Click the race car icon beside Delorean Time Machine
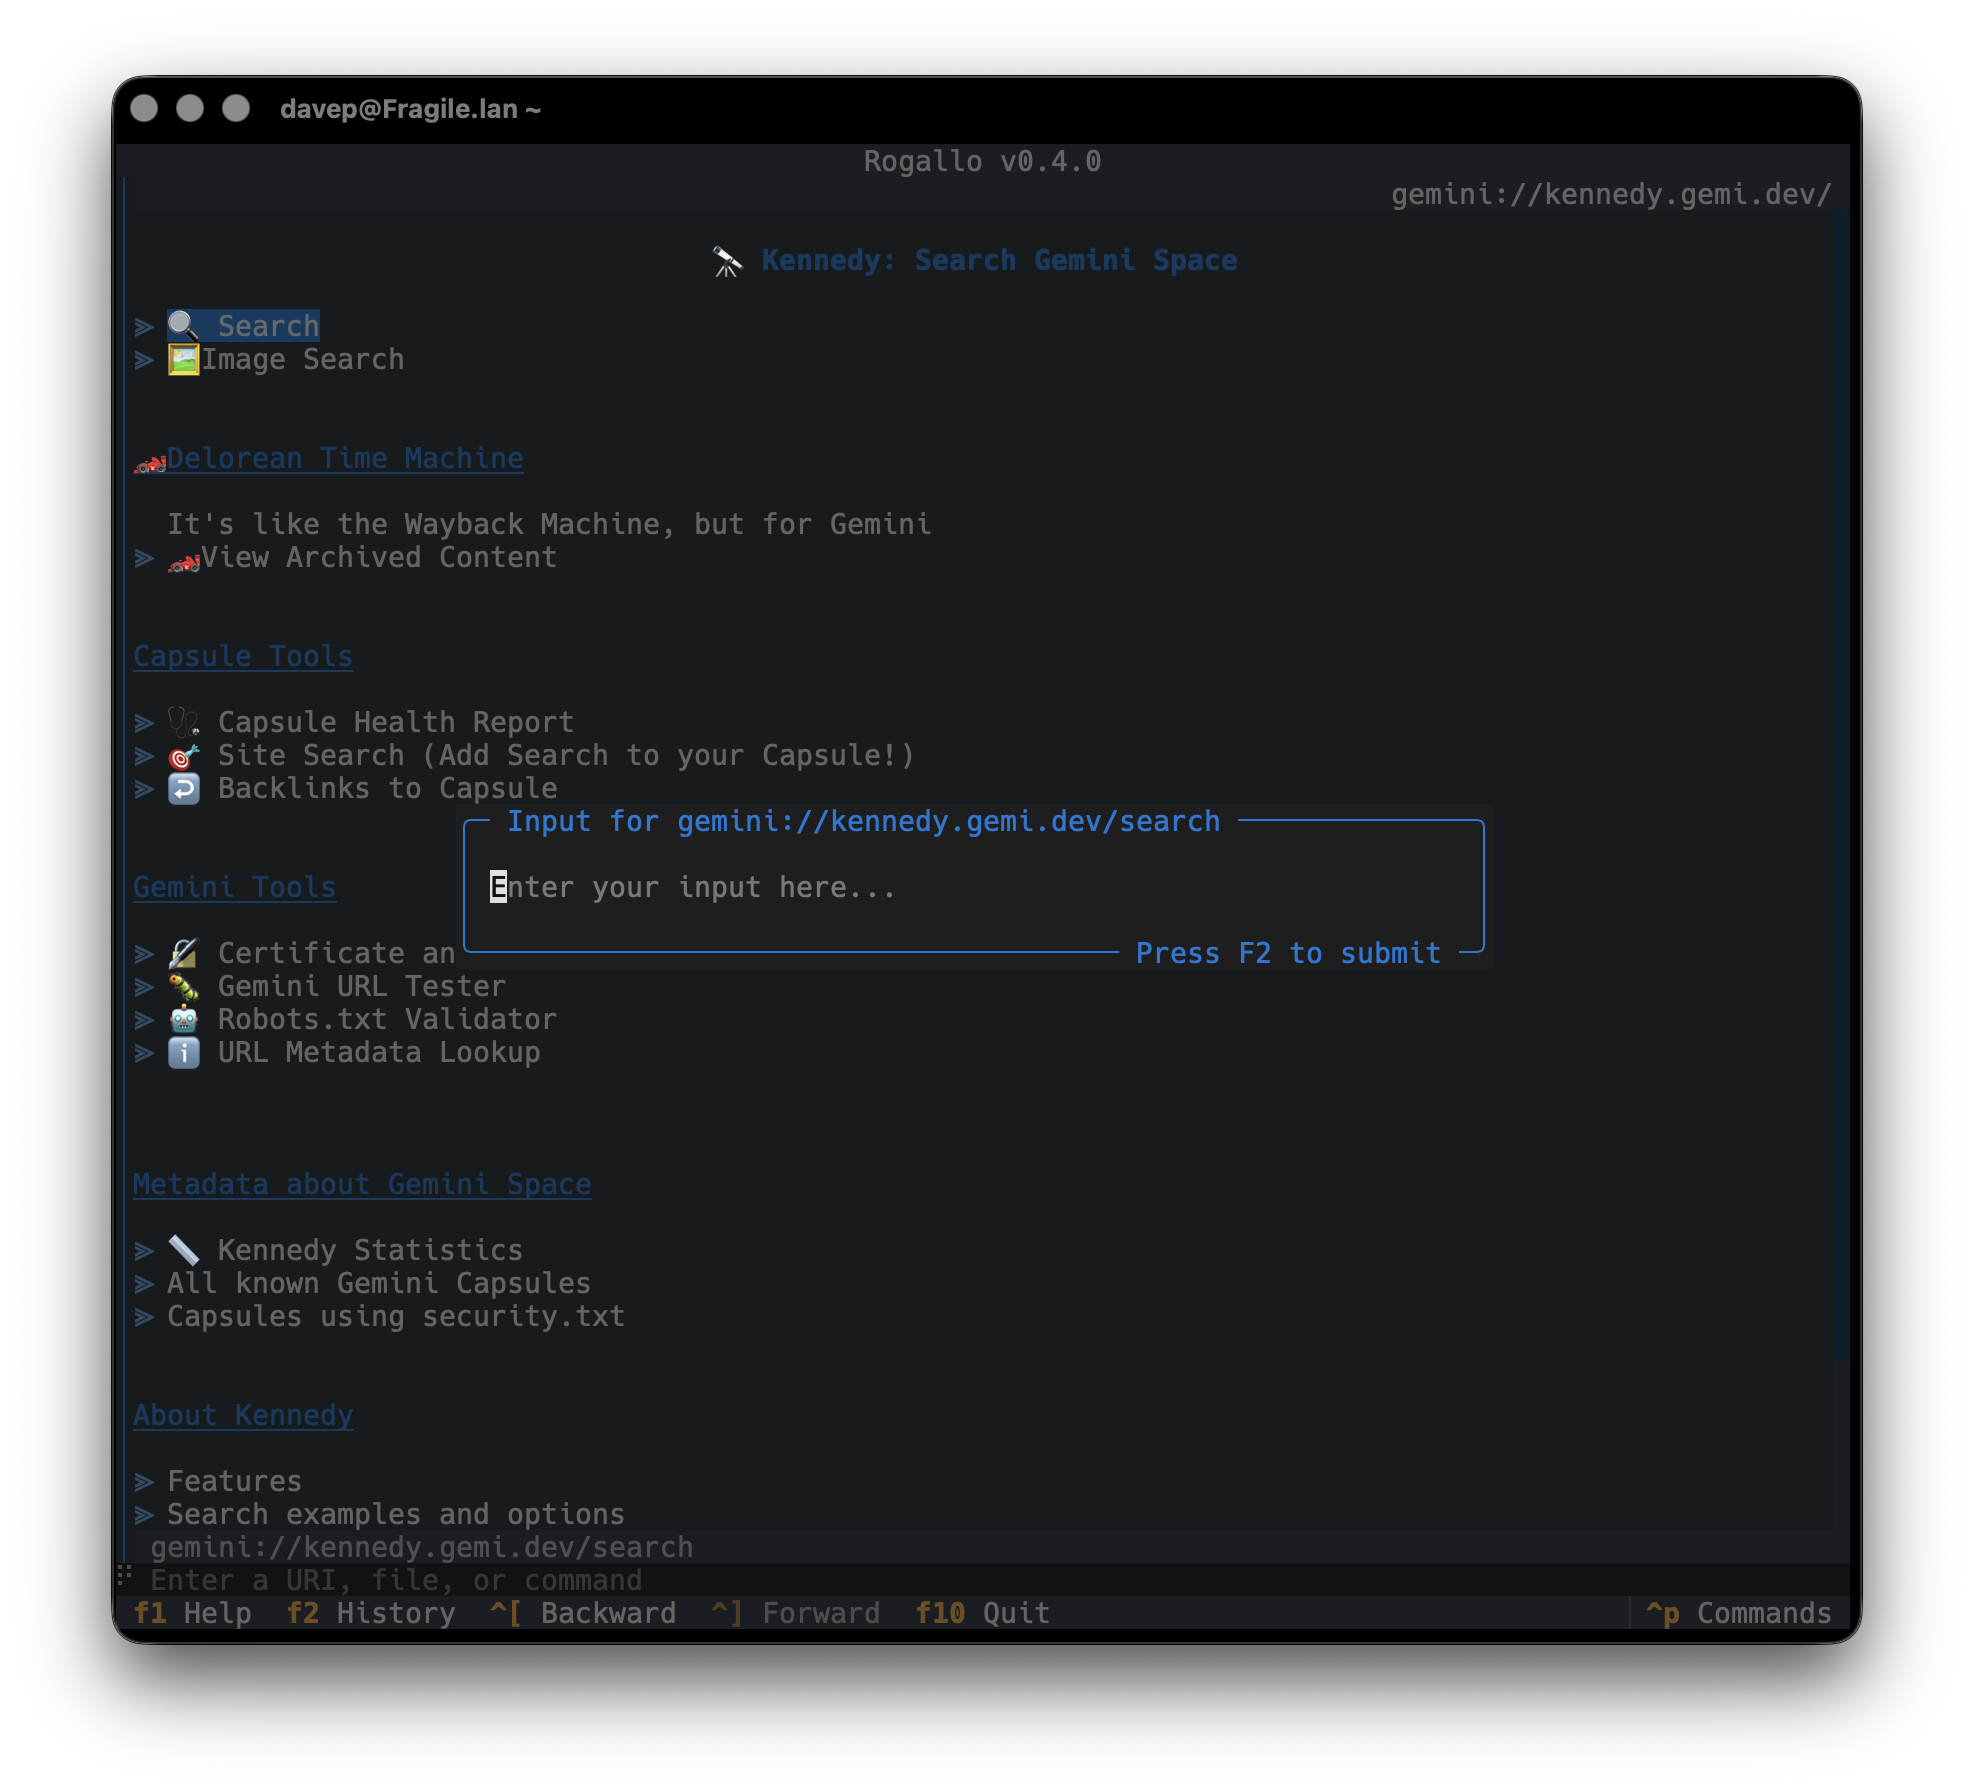This screenshot has width=1974, height=1792. (x=150, y=462)
